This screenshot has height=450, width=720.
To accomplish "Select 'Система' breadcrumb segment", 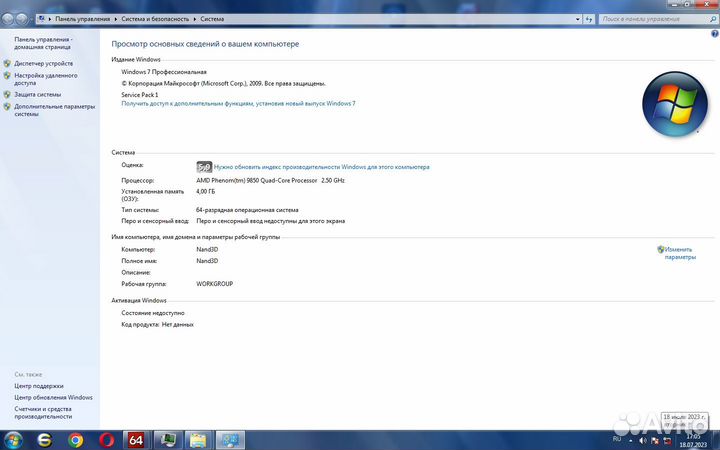I will (212, 19).
